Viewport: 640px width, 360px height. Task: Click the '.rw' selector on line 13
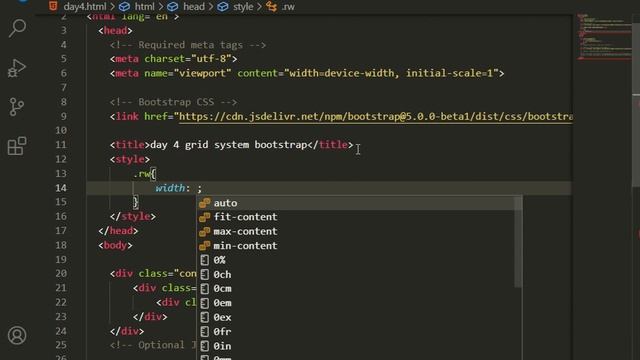click(x=142, y=174)
